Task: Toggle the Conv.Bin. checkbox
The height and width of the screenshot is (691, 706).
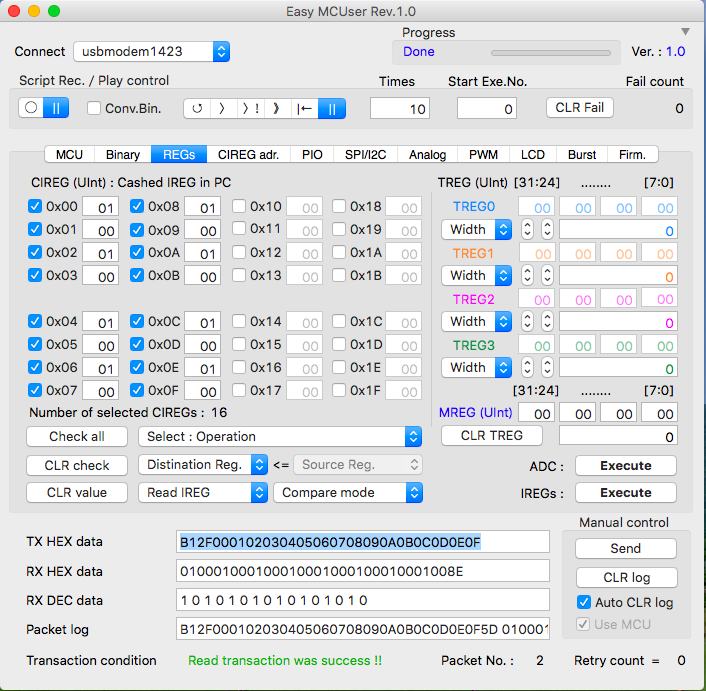Action: (x=94, y=108)
